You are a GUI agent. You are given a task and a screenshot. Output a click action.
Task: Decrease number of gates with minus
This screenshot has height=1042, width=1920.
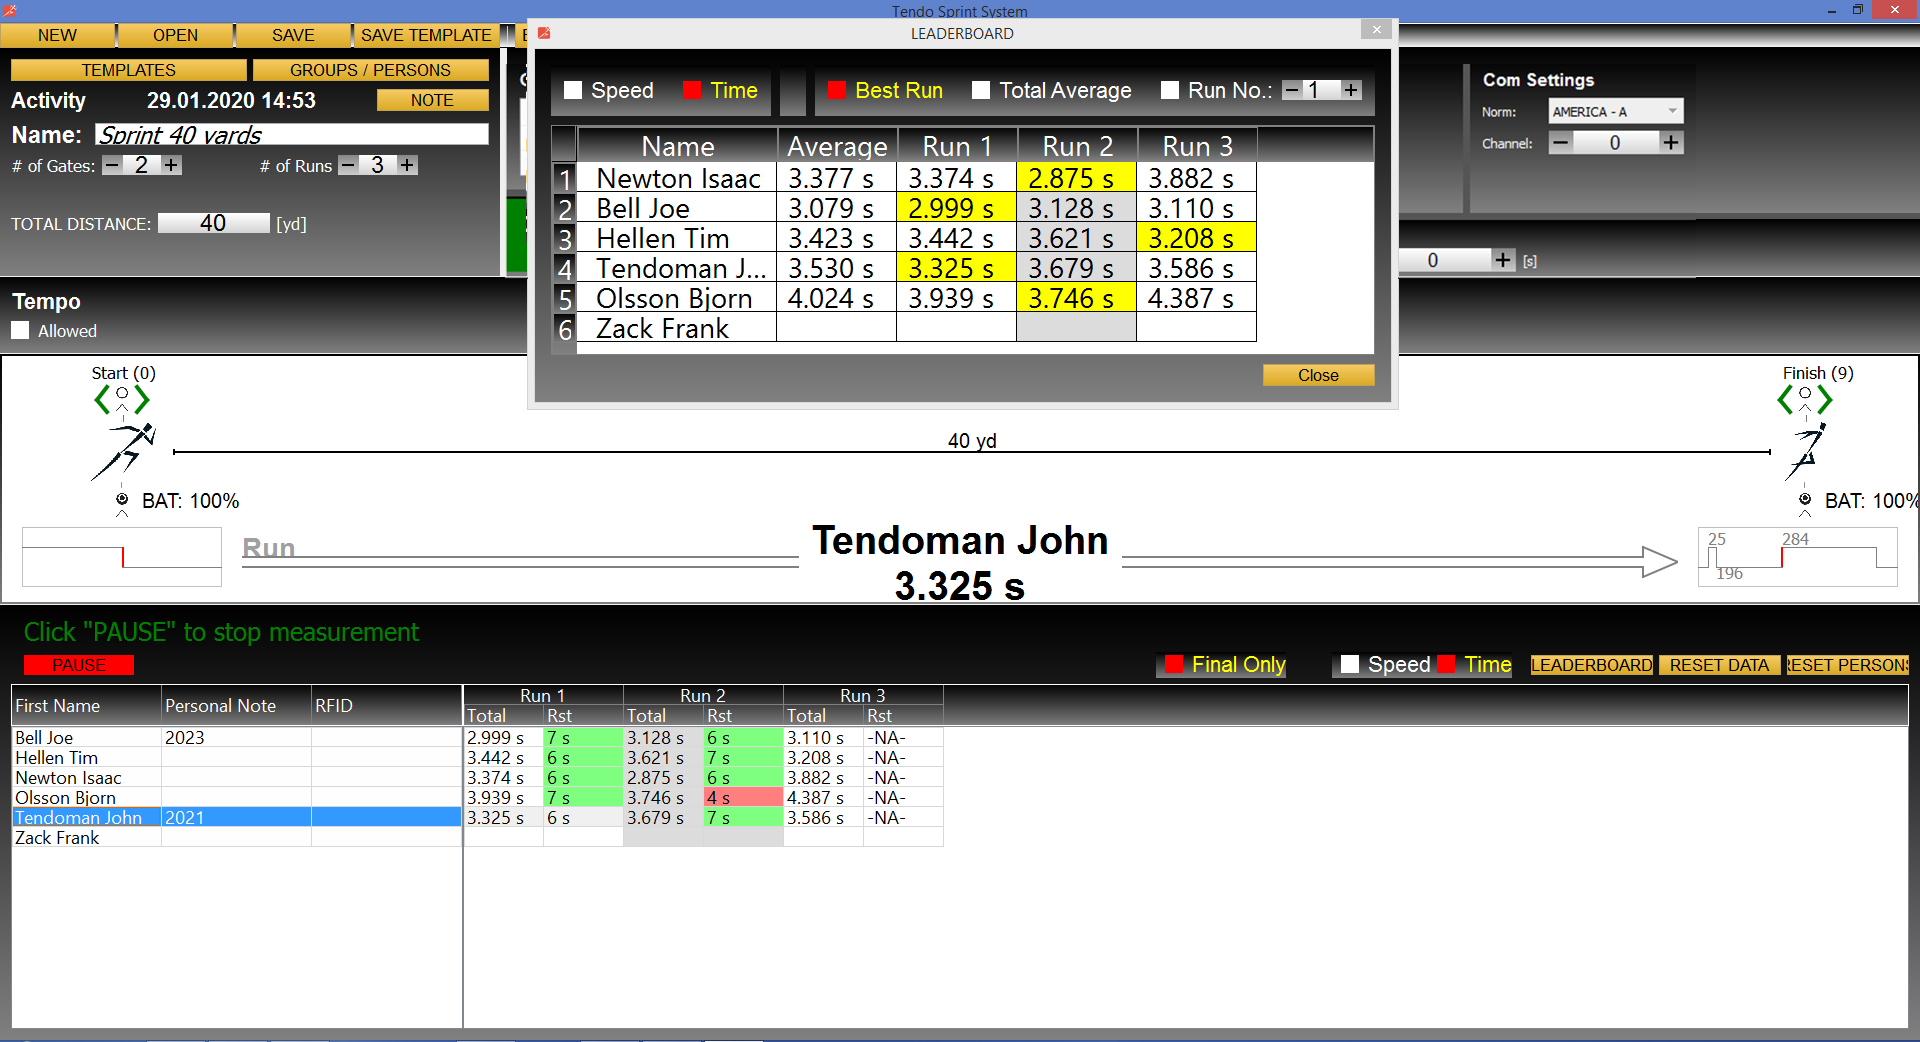(112, 165)
